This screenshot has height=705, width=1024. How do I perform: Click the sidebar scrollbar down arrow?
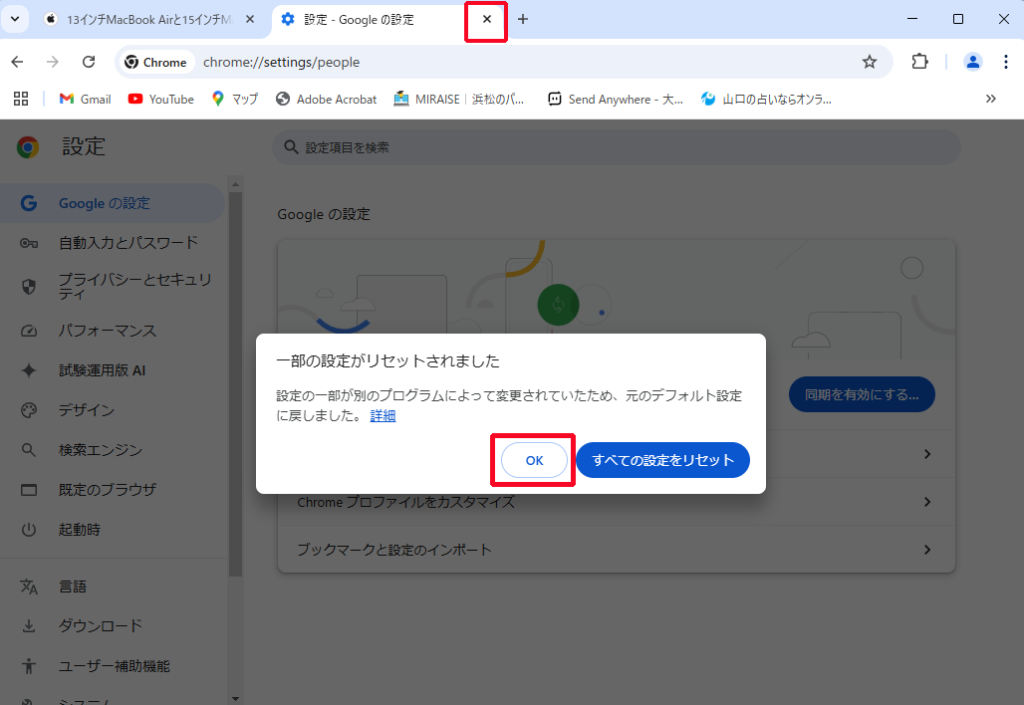coord(236,699)
